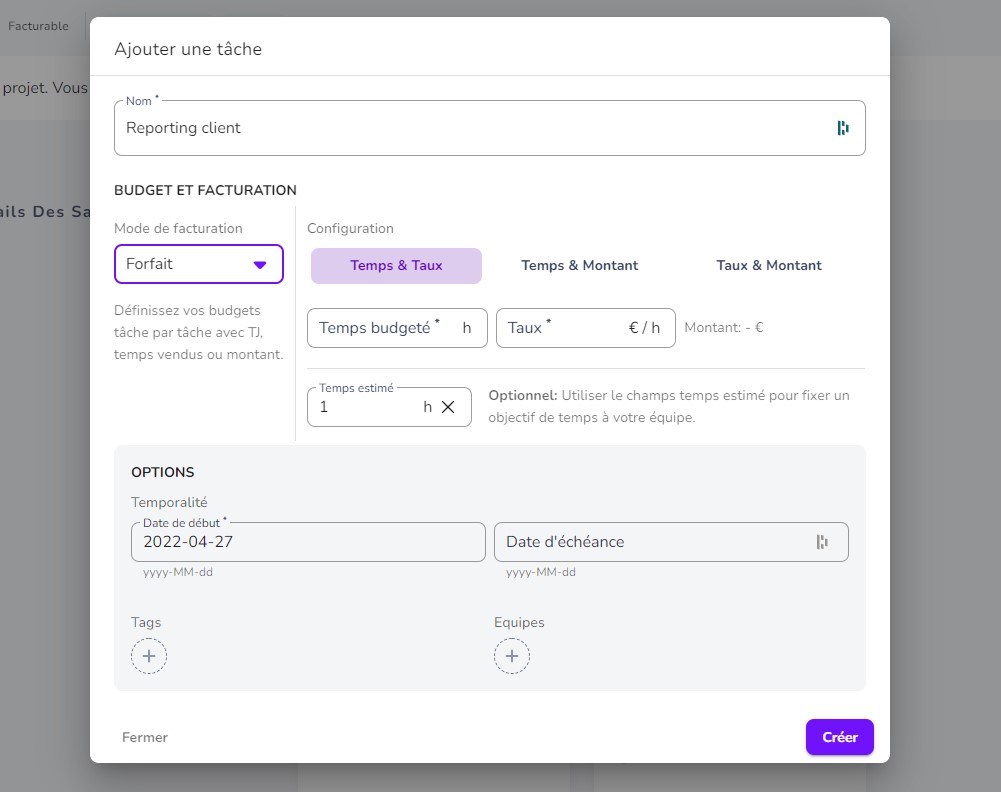Add a tag with the plus icon
The height and width of the screenshot is (792, 1001).
pos(149,656)
